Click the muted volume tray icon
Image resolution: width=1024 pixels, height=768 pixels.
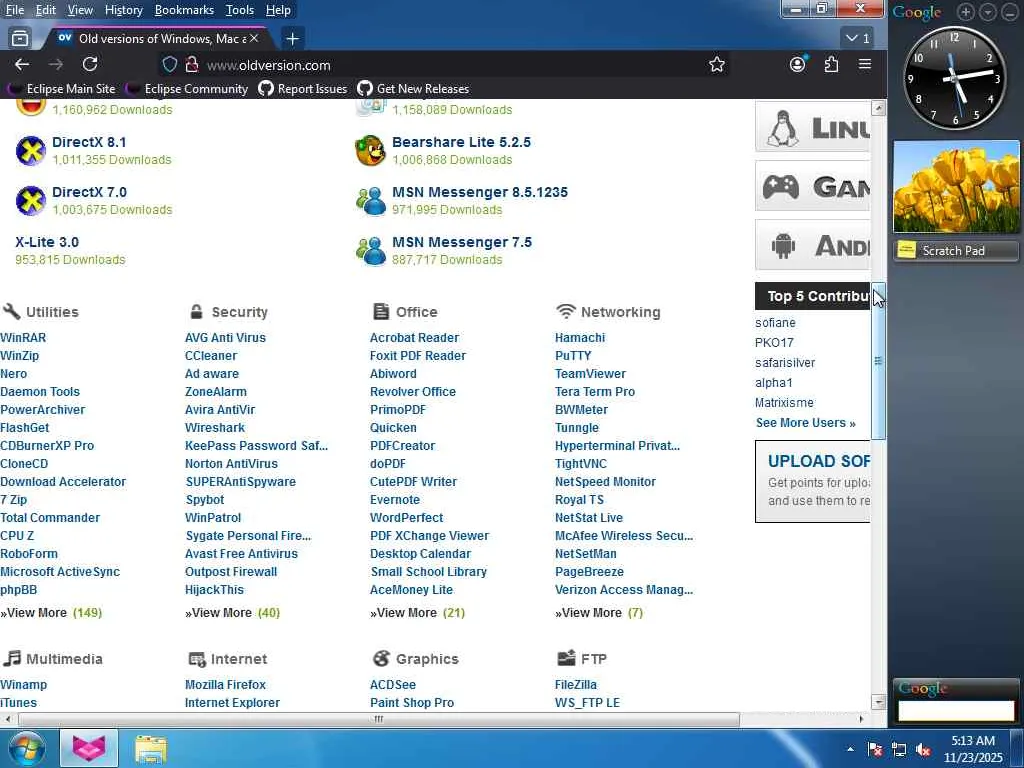point(923,750)
